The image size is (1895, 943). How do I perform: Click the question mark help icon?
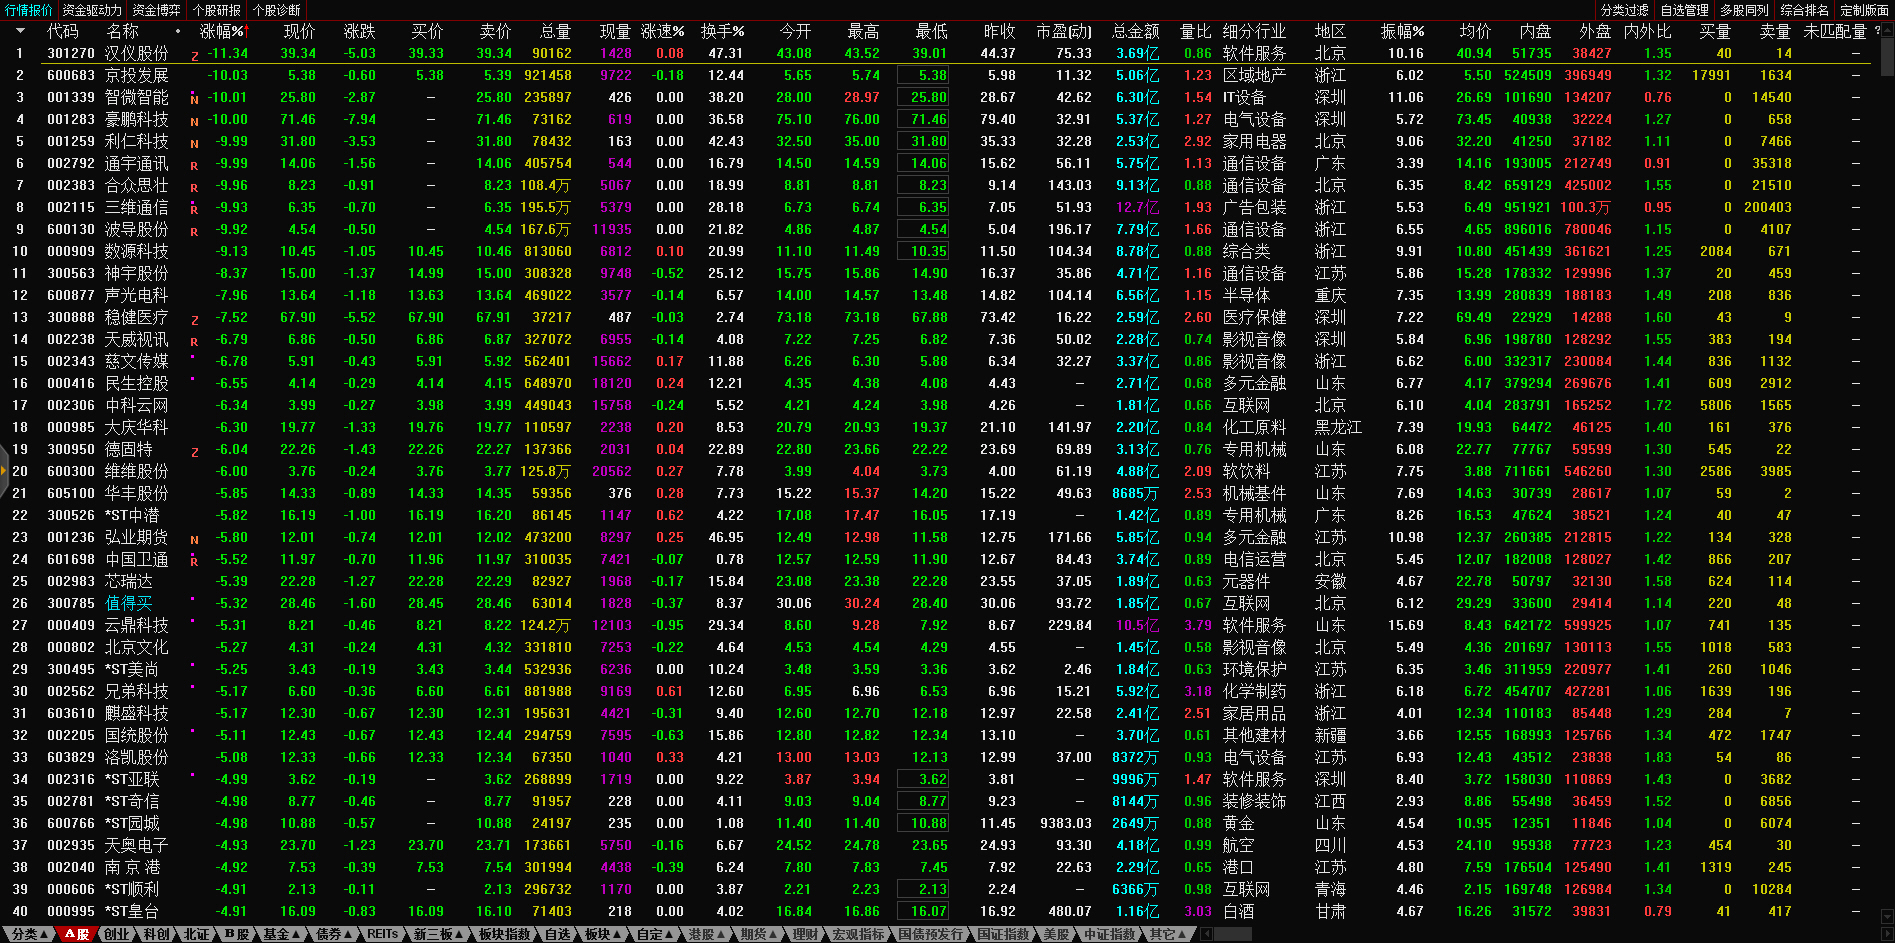[x=1877, y=31]
